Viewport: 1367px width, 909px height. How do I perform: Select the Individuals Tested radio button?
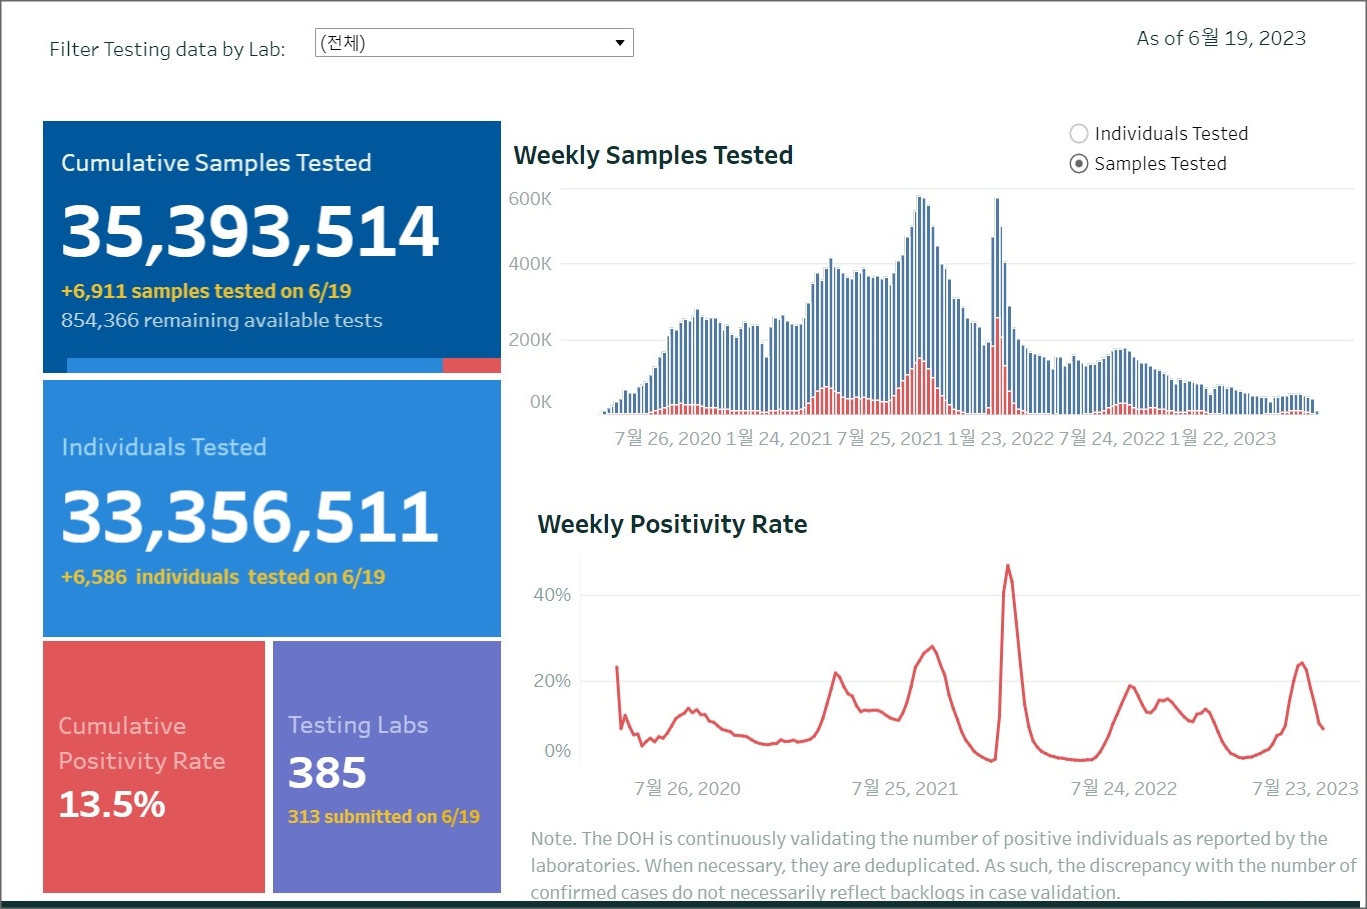pyautogui.click(x=1079, y=133)
